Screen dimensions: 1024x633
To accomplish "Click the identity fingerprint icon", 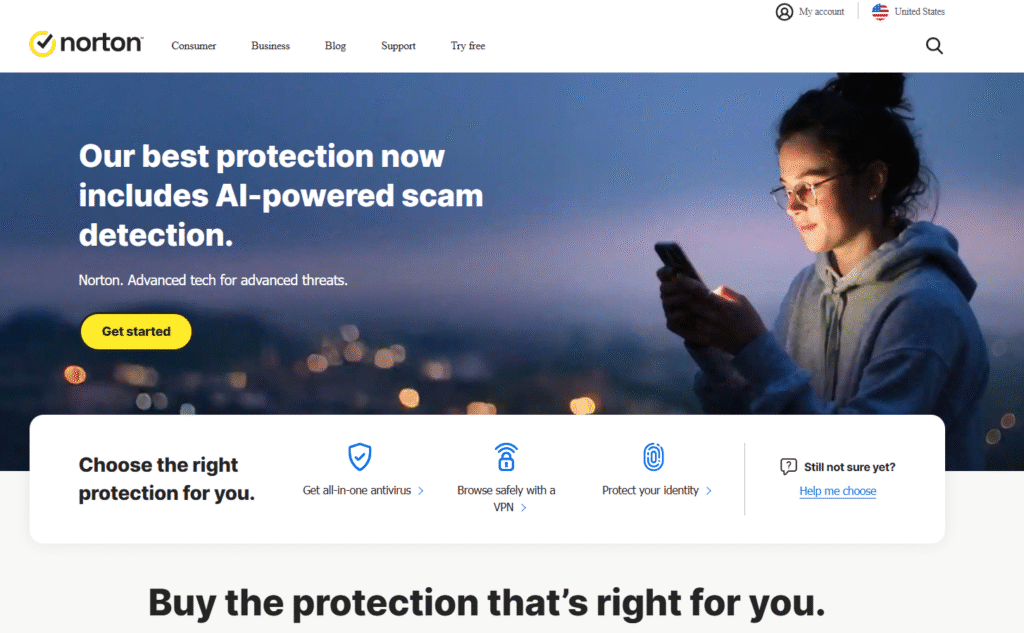I will pos(653,457).
